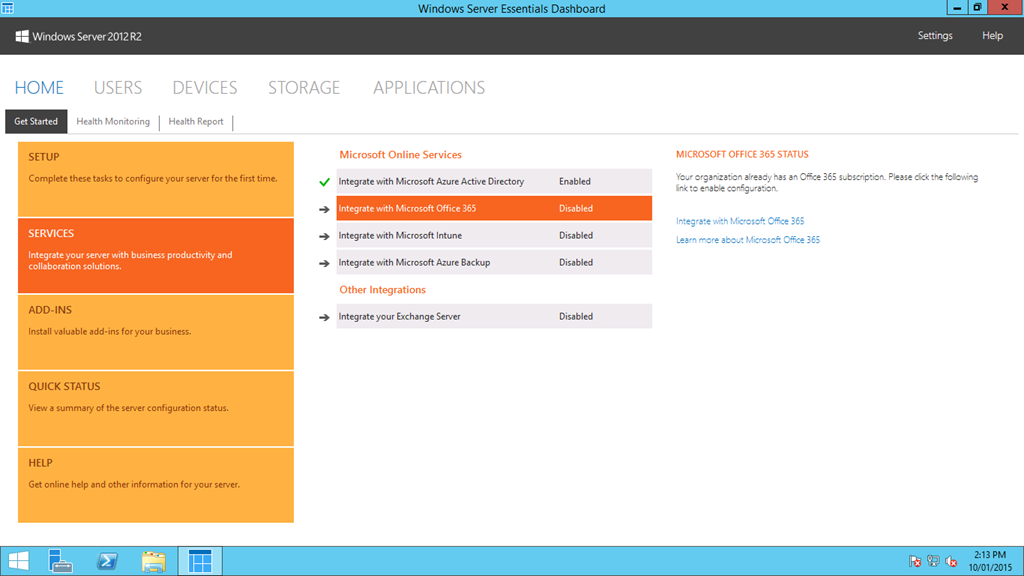Click the Help button in the header
The image size is (1024, 576).
point(992,36)
